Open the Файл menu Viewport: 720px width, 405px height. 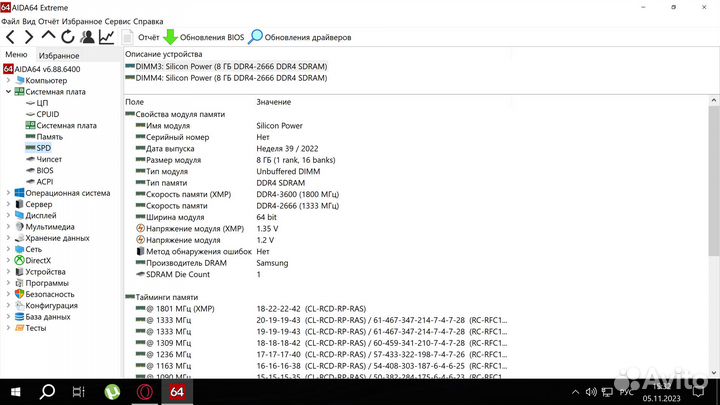10,21
